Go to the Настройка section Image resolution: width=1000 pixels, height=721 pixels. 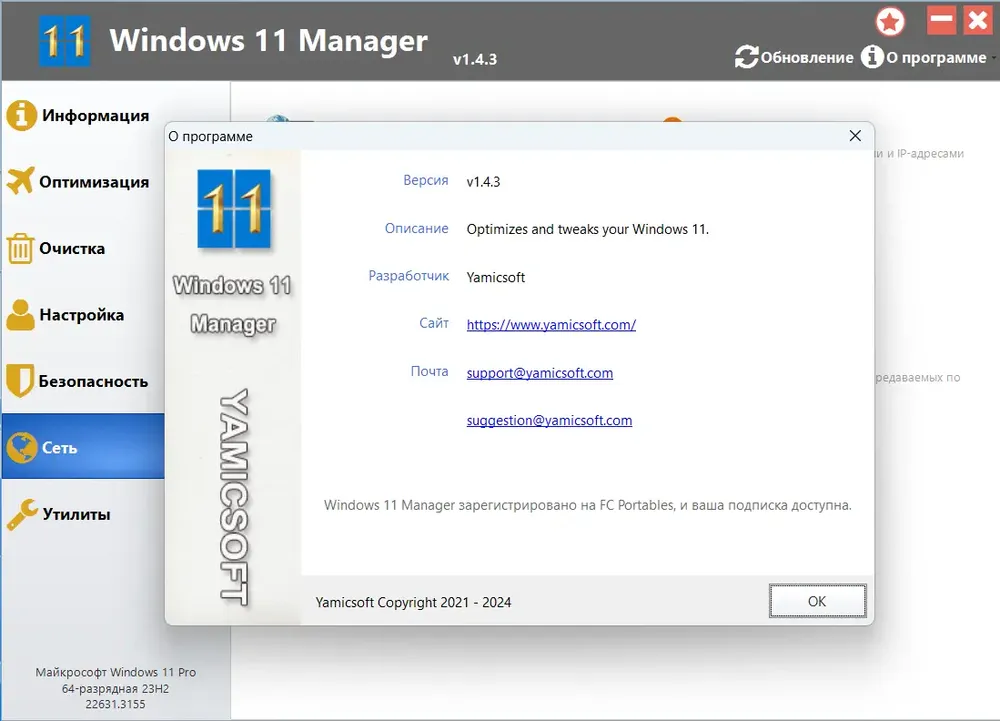click(x=82, y=314)
